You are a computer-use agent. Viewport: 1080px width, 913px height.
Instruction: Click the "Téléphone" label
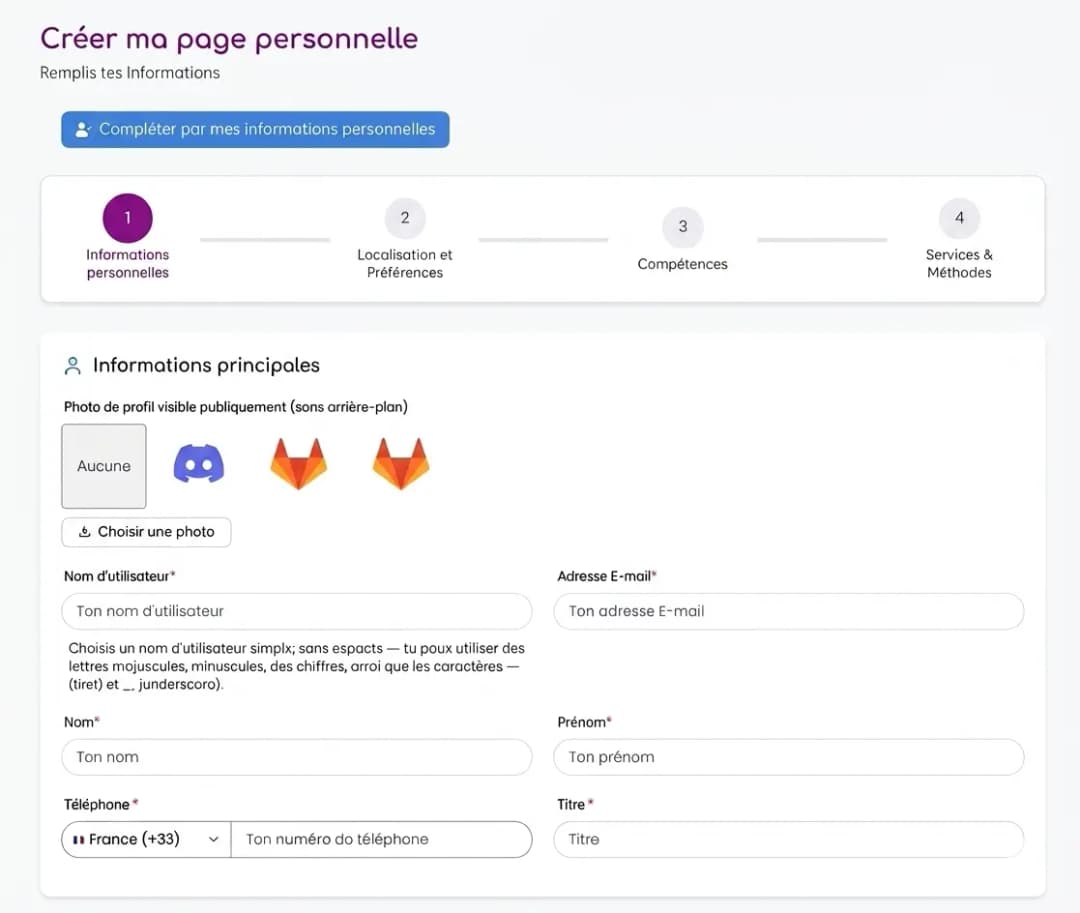(101, 804)
